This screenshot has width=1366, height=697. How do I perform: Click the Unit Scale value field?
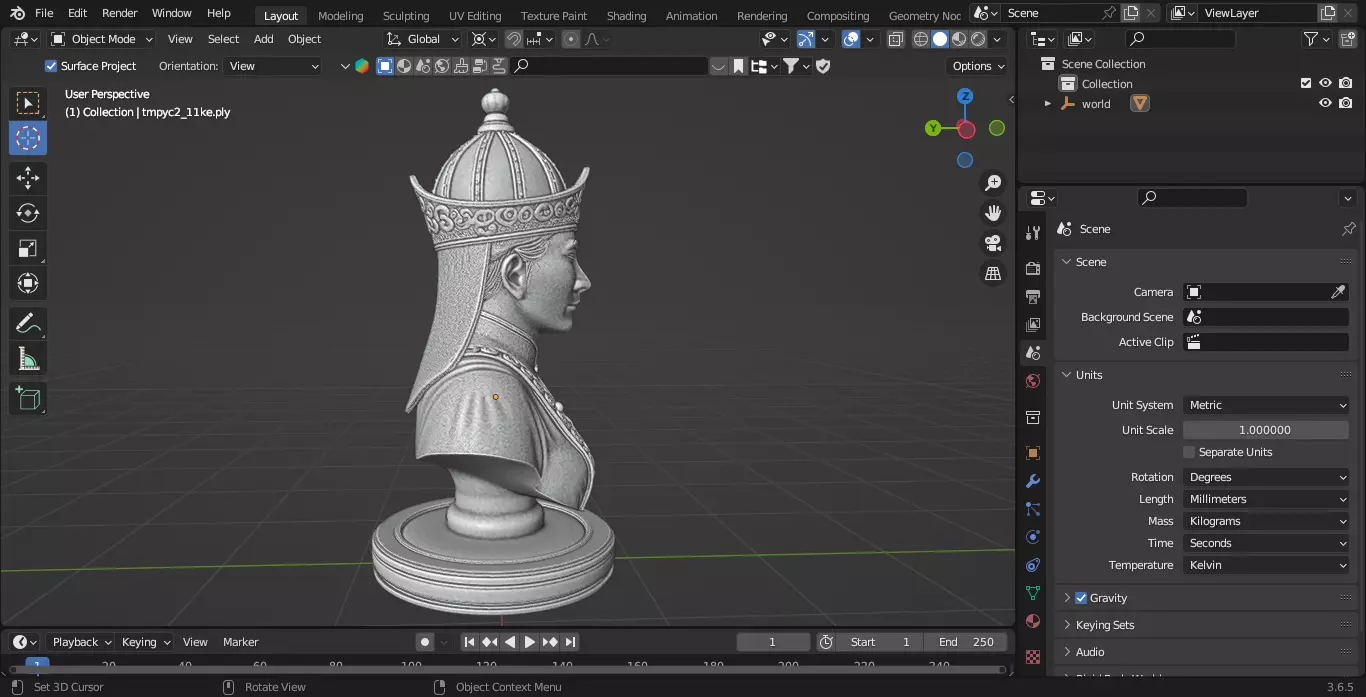(x=1266, y=430)
